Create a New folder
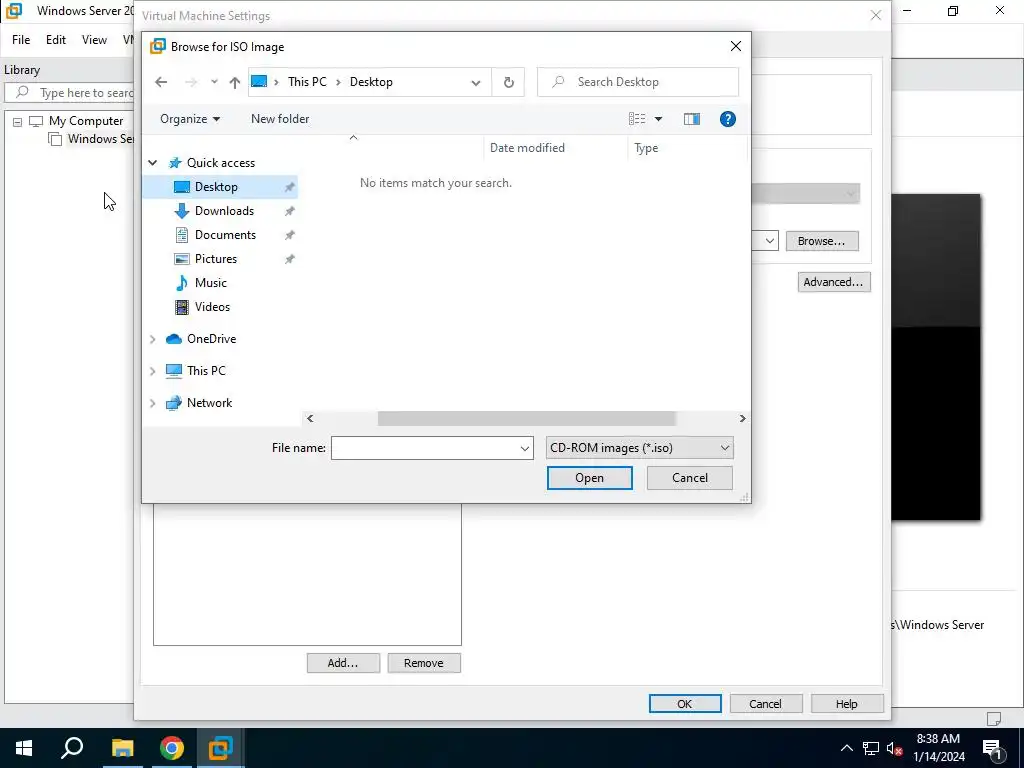Image resolution: width=1024 pixels, height=768 pixels. 280,119
